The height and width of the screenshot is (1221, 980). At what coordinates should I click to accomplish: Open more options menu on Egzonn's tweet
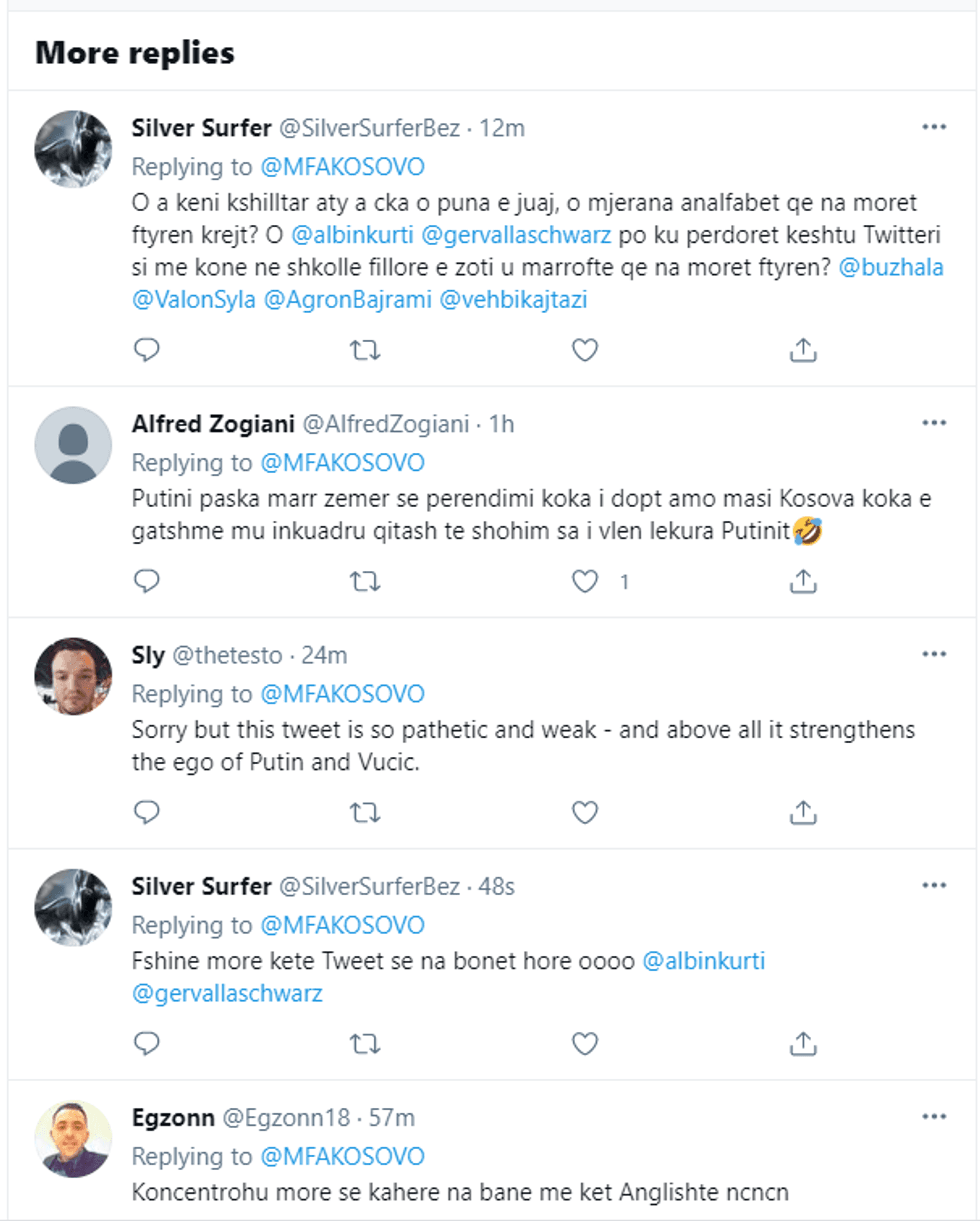click(x=933, y=1118)
